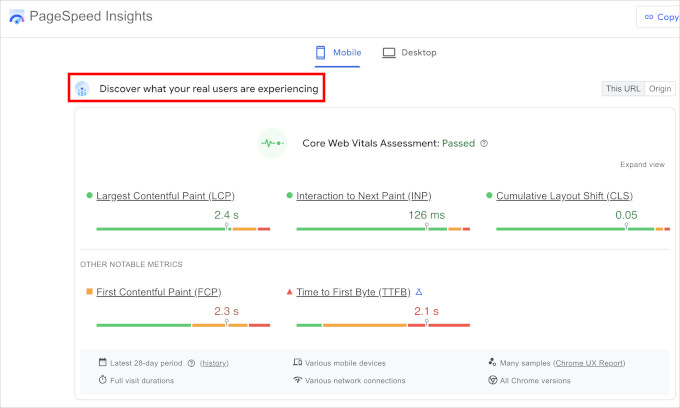The height and width of the screenshot is (408, 680).
Task: Click the FCP distribution bar
Action: click(x=183, y=325)
